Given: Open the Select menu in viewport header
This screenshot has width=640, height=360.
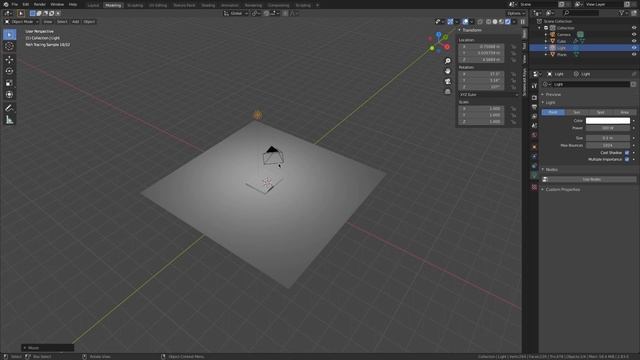Looking at the screenshot, I should coord(62,22).
